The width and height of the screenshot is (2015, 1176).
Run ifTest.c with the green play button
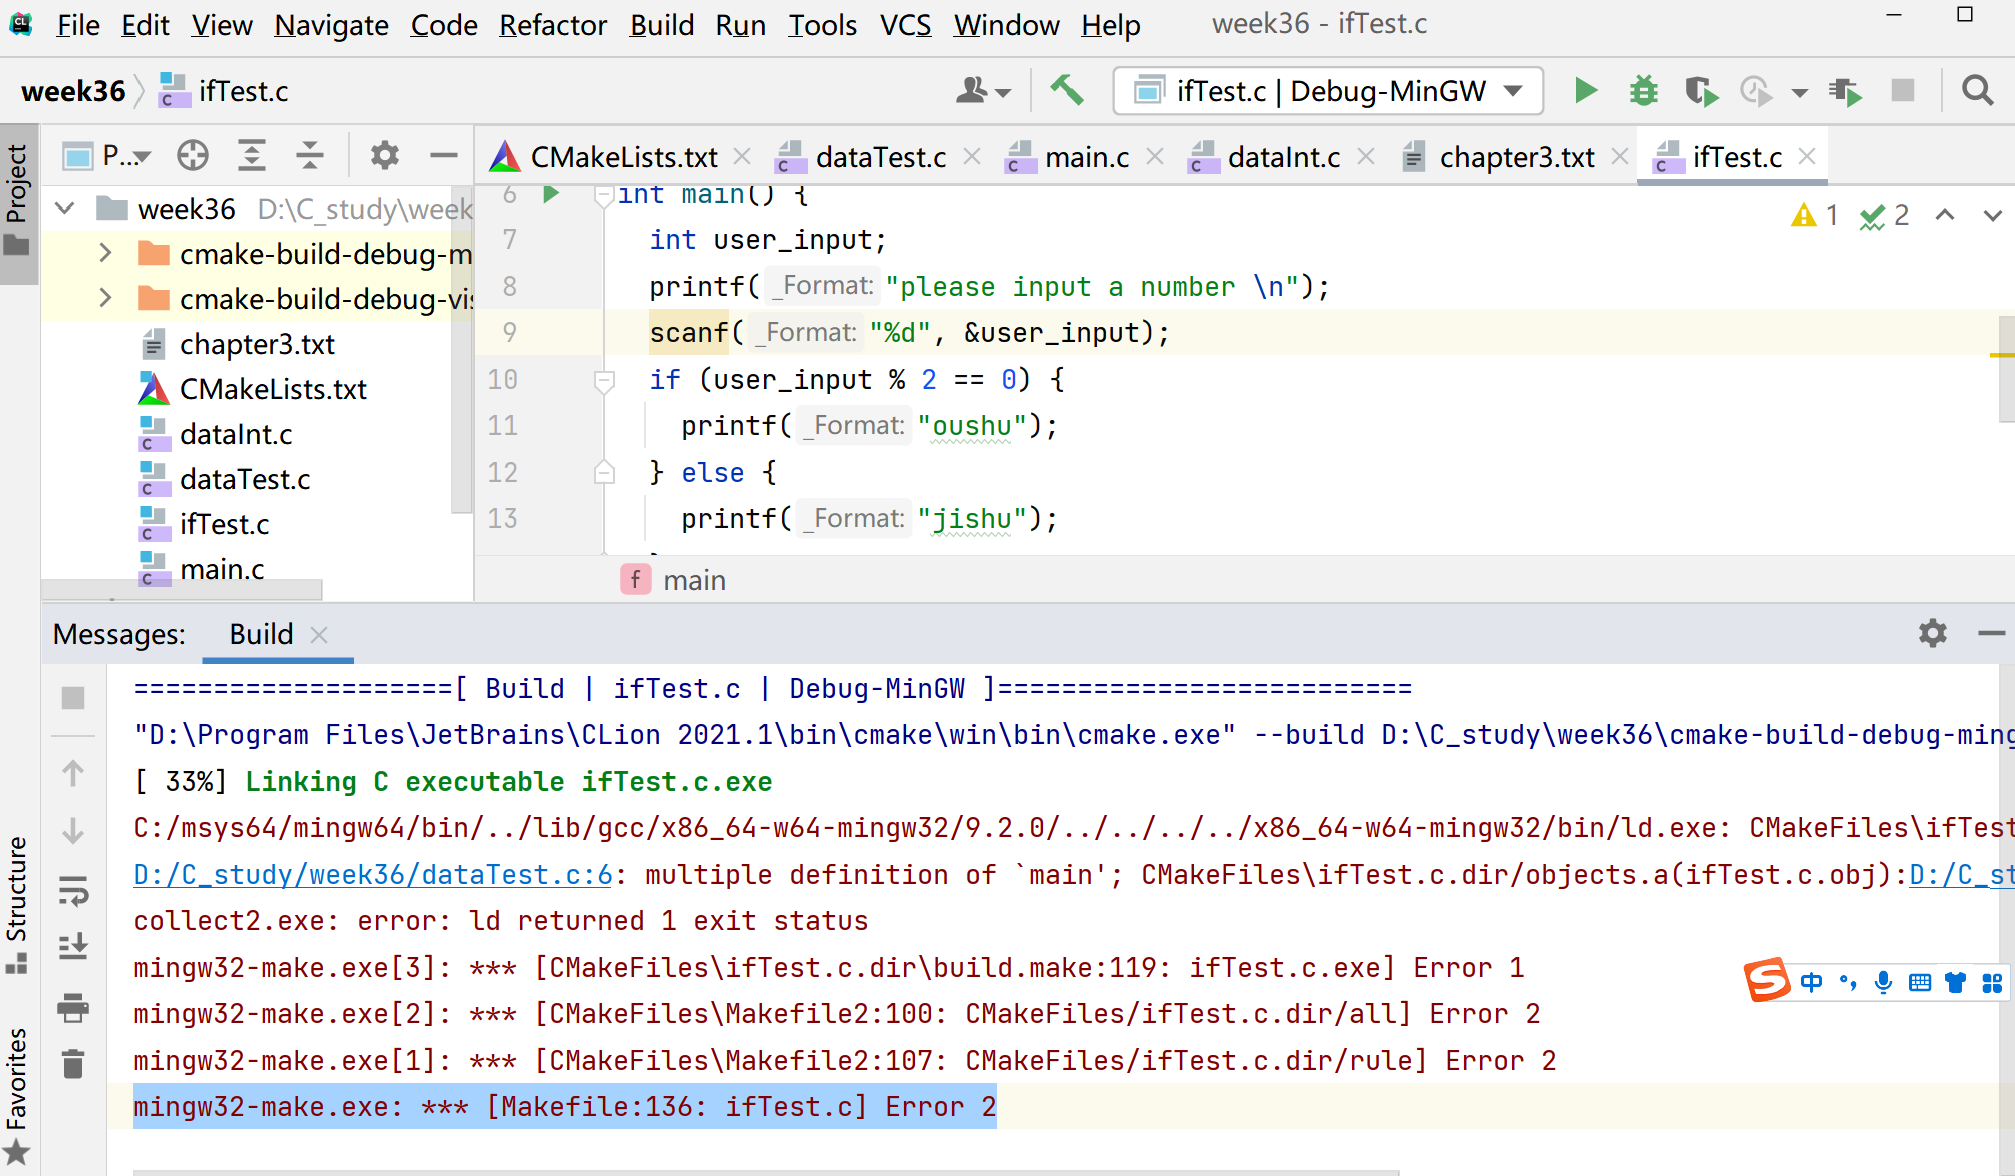[1585, 91]
